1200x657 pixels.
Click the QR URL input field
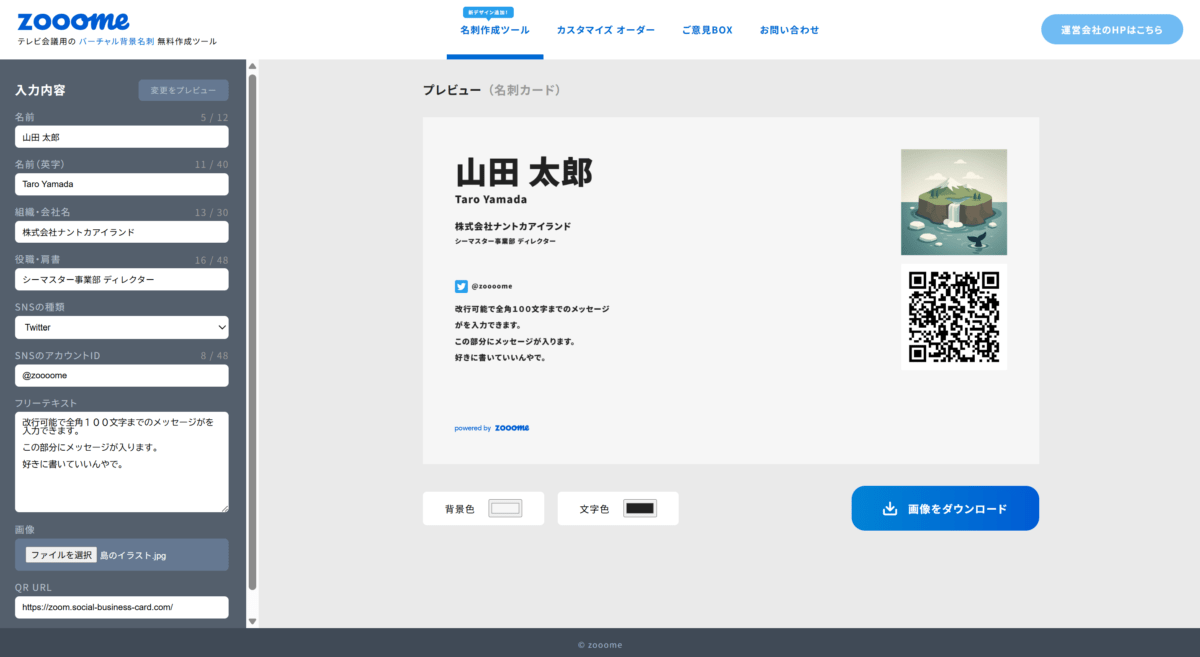121,607
